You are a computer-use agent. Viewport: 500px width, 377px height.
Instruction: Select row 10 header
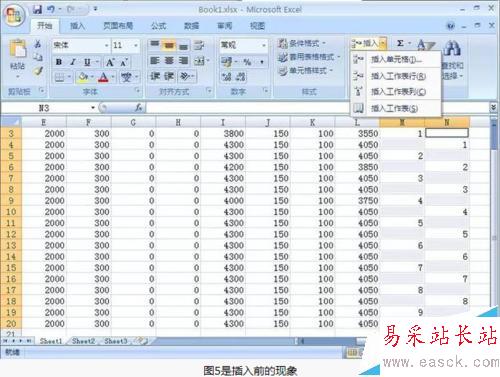pyautogui.click(x=11, y=212)
